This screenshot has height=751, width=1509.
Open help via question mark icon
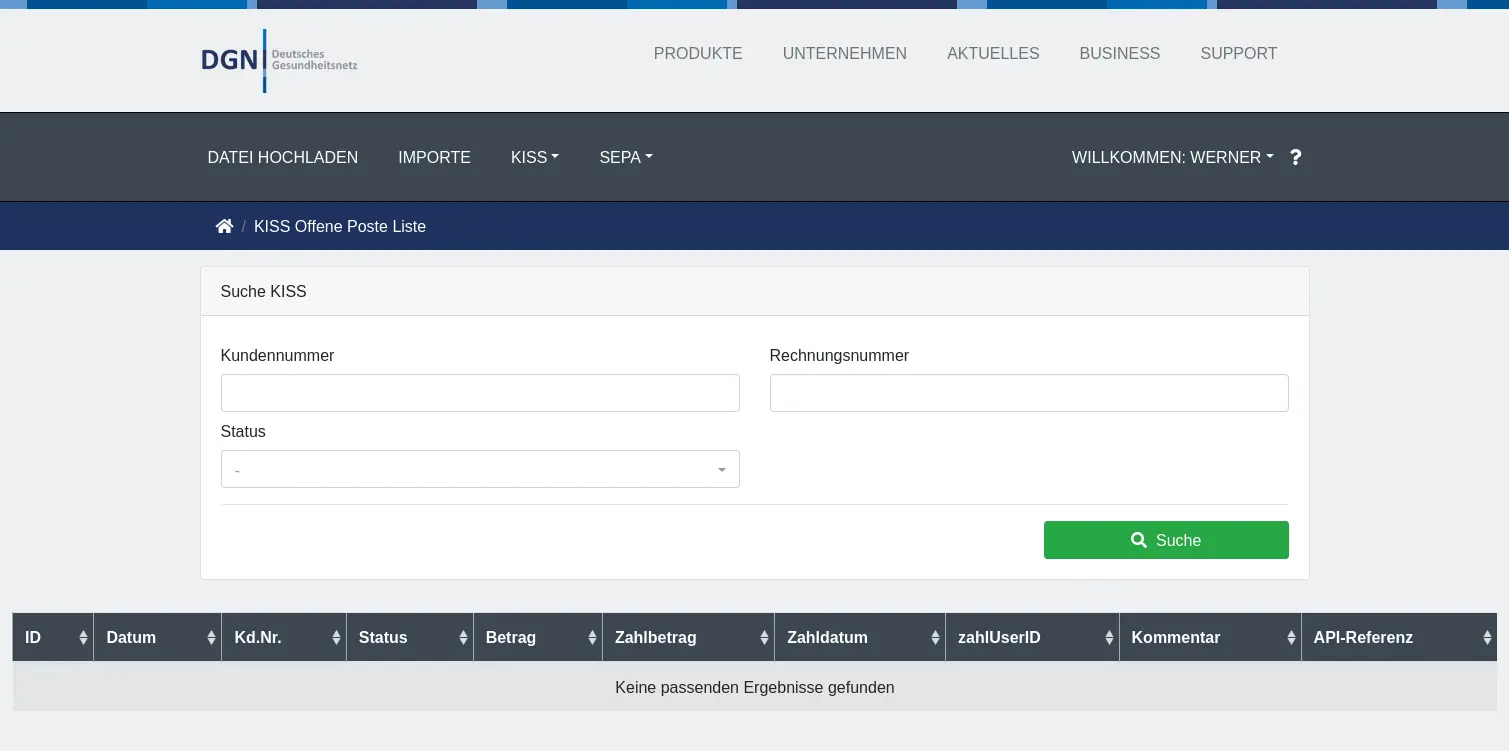[1295, 157]
